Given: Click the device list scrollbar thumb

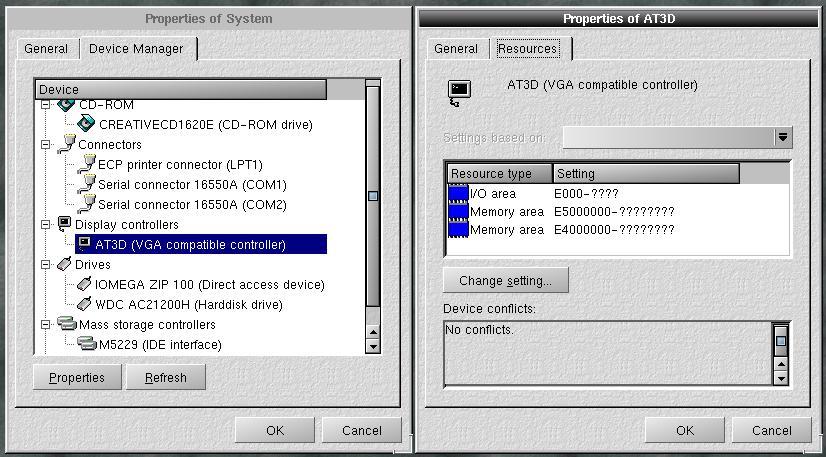Looking at the screenshot, I should pos(373,196).
